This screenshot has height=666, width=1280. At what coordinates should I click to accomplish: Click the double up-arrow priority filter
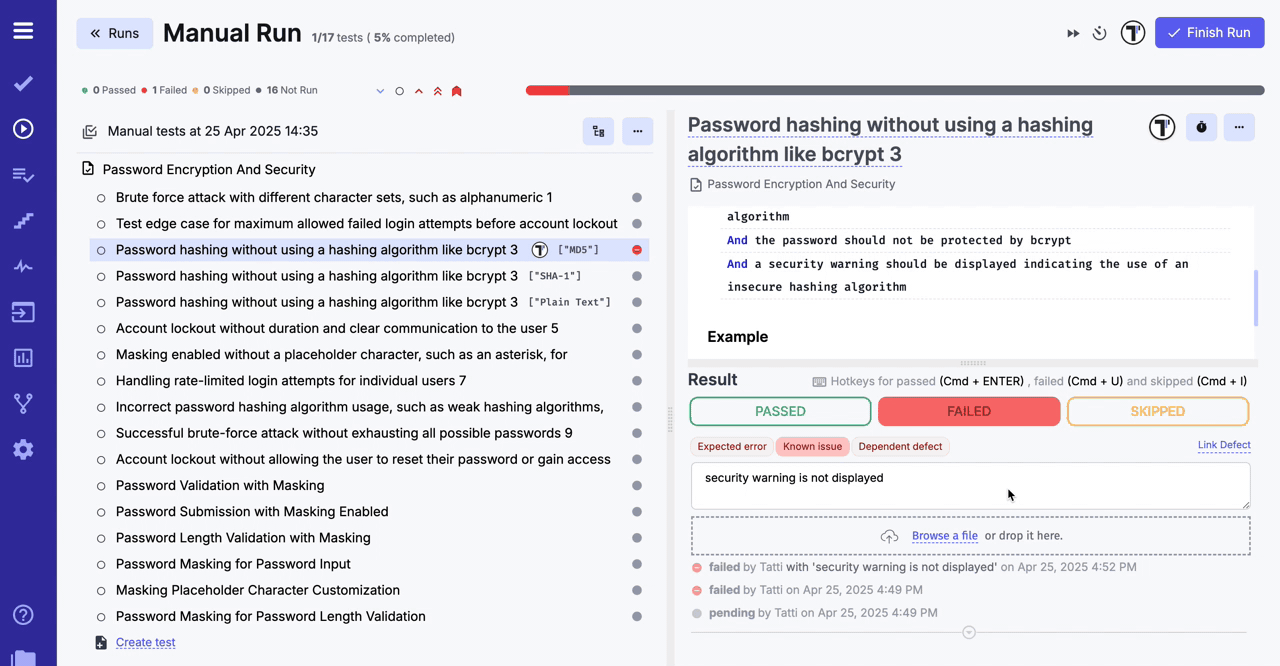coord(437,91)
